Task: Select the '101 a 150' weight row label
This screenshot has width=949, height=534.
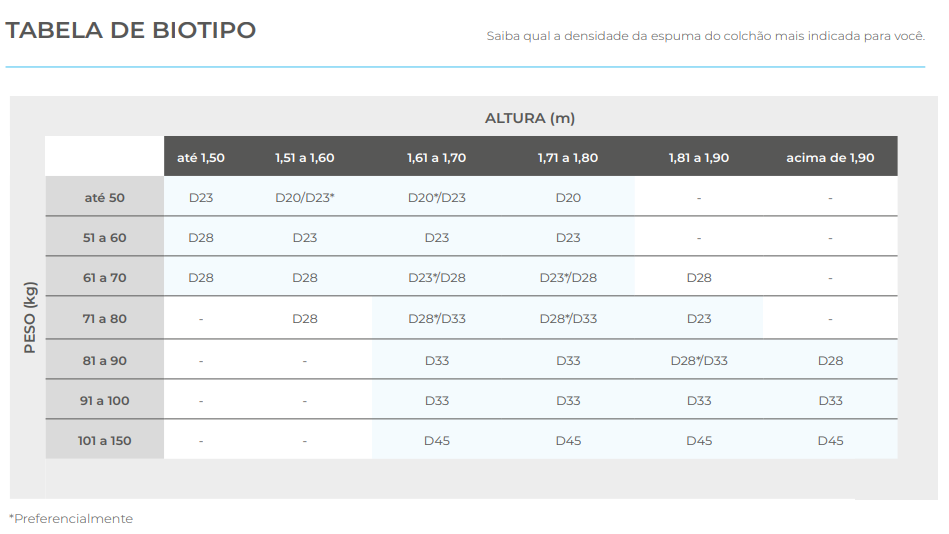Action: tap(105, 441)
